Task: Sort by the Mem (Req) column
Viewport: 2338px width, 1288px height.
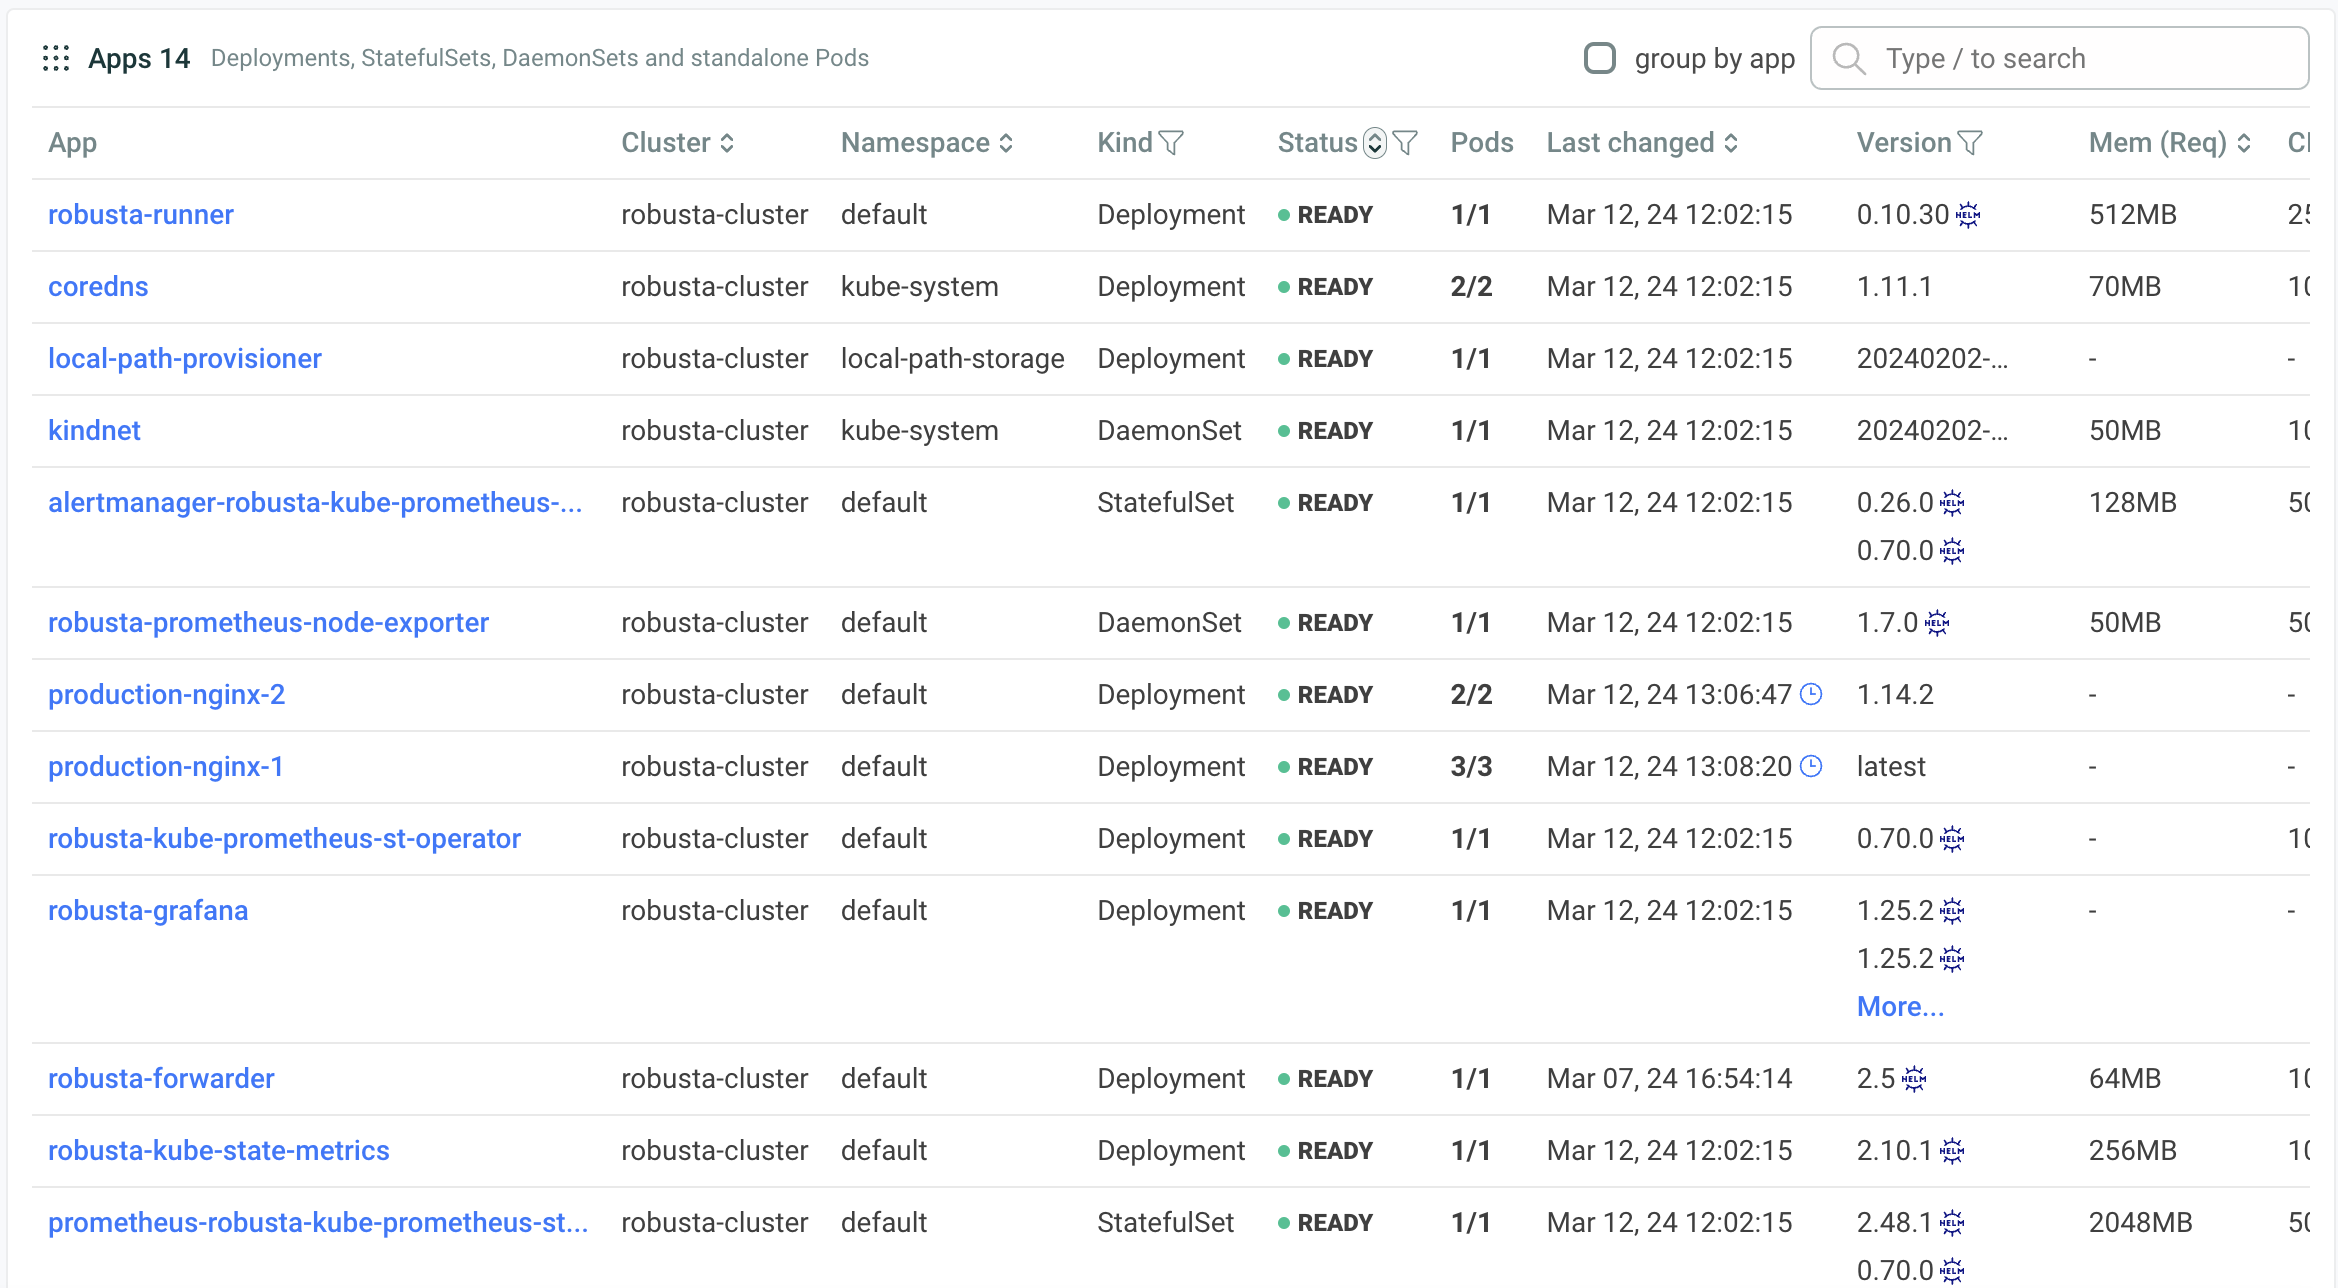Action: point(2244,143)
